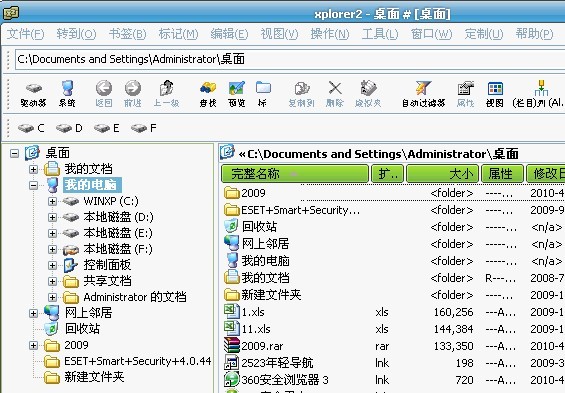Screen dimensions: 565x393
Task: Open the Virtual Folder (虚拟夹) tool
Action: coord(368,94)
